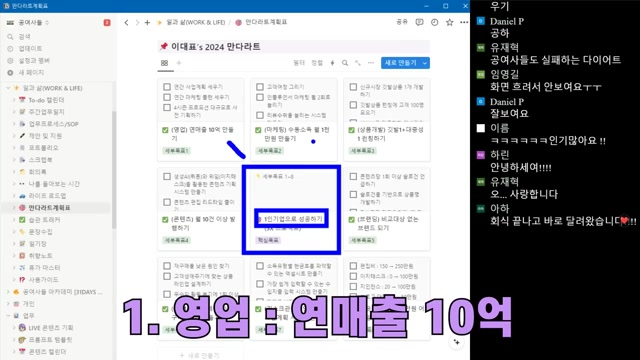This screenshot has width=640, height=360.
Task: Open 포트폴리오 page
Action: pyautogui.click(x=43, y=147)
